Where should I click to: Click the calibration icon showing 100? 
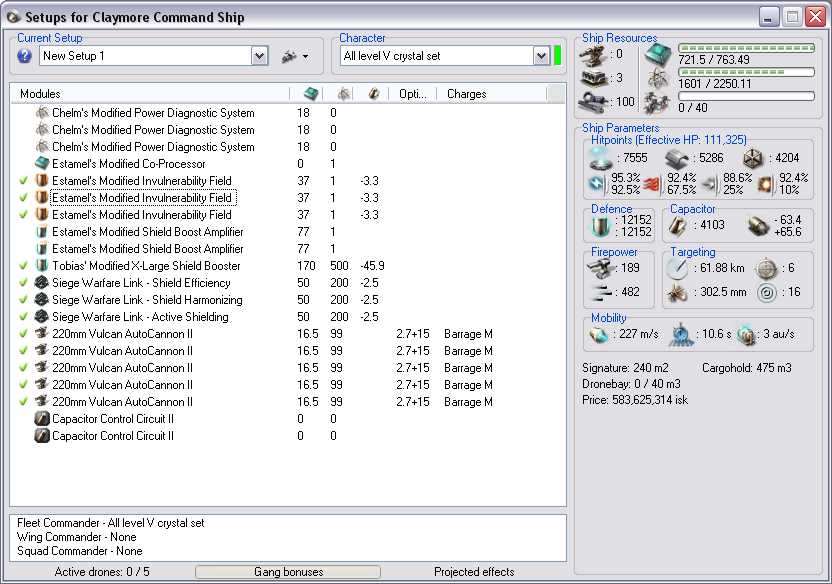tap(593, 102)
